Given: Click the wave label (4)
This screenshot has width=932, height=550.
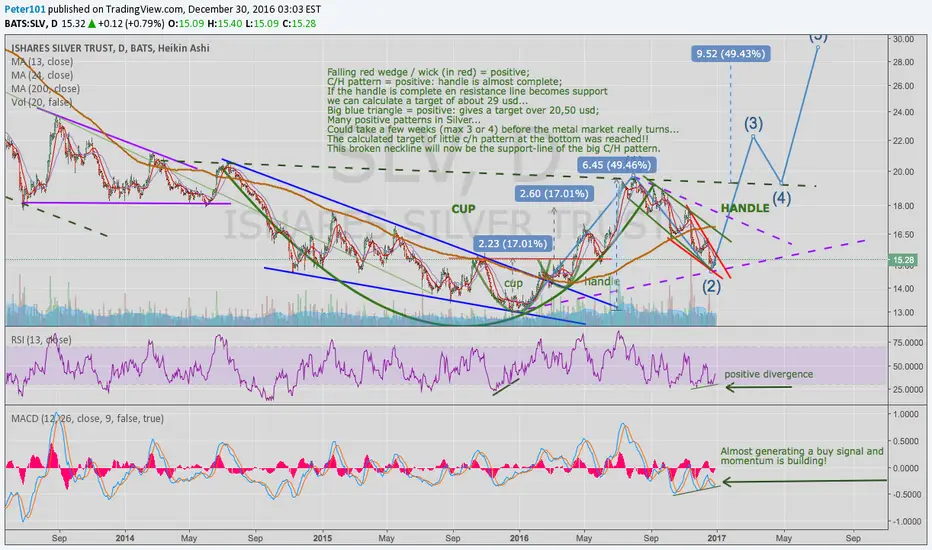Looking at the screenshot, I should [x=781, y=199].
